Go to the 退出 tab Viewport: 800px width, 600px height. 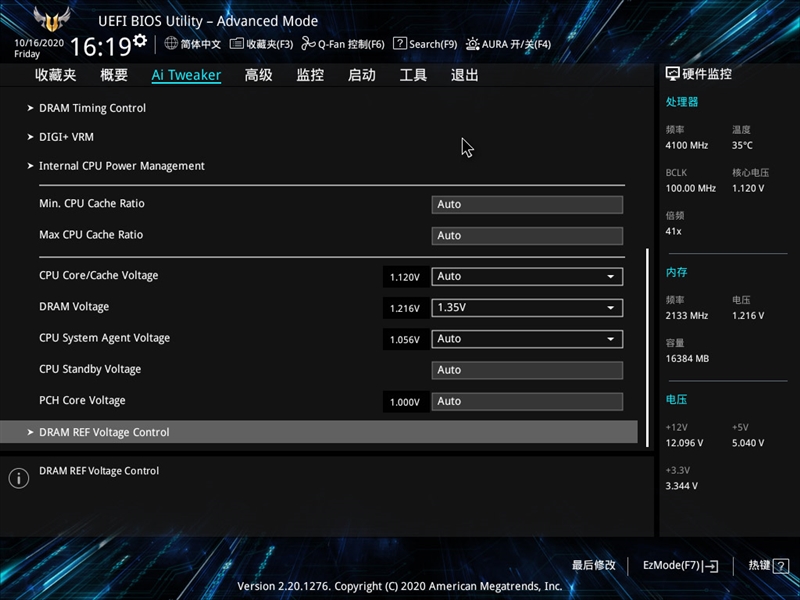[x=465, y=75]
